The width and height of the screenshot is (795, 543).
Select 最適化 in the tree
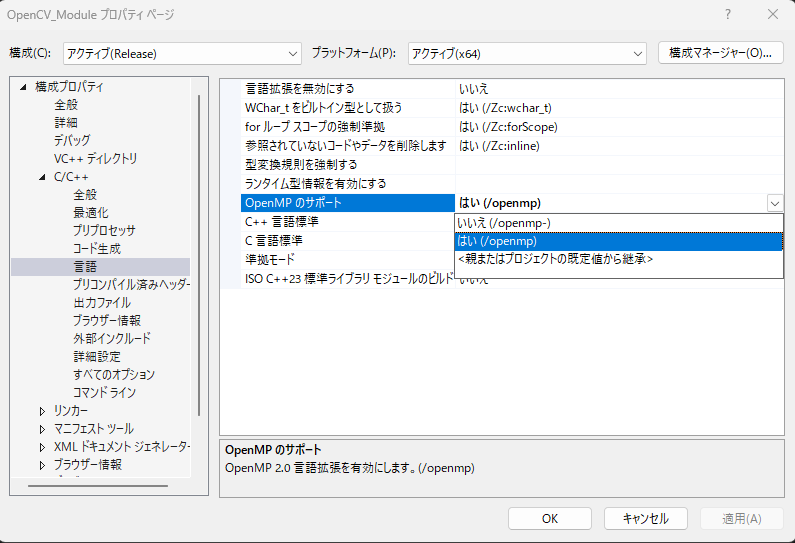pyautogui.click(x=91, y=213)
